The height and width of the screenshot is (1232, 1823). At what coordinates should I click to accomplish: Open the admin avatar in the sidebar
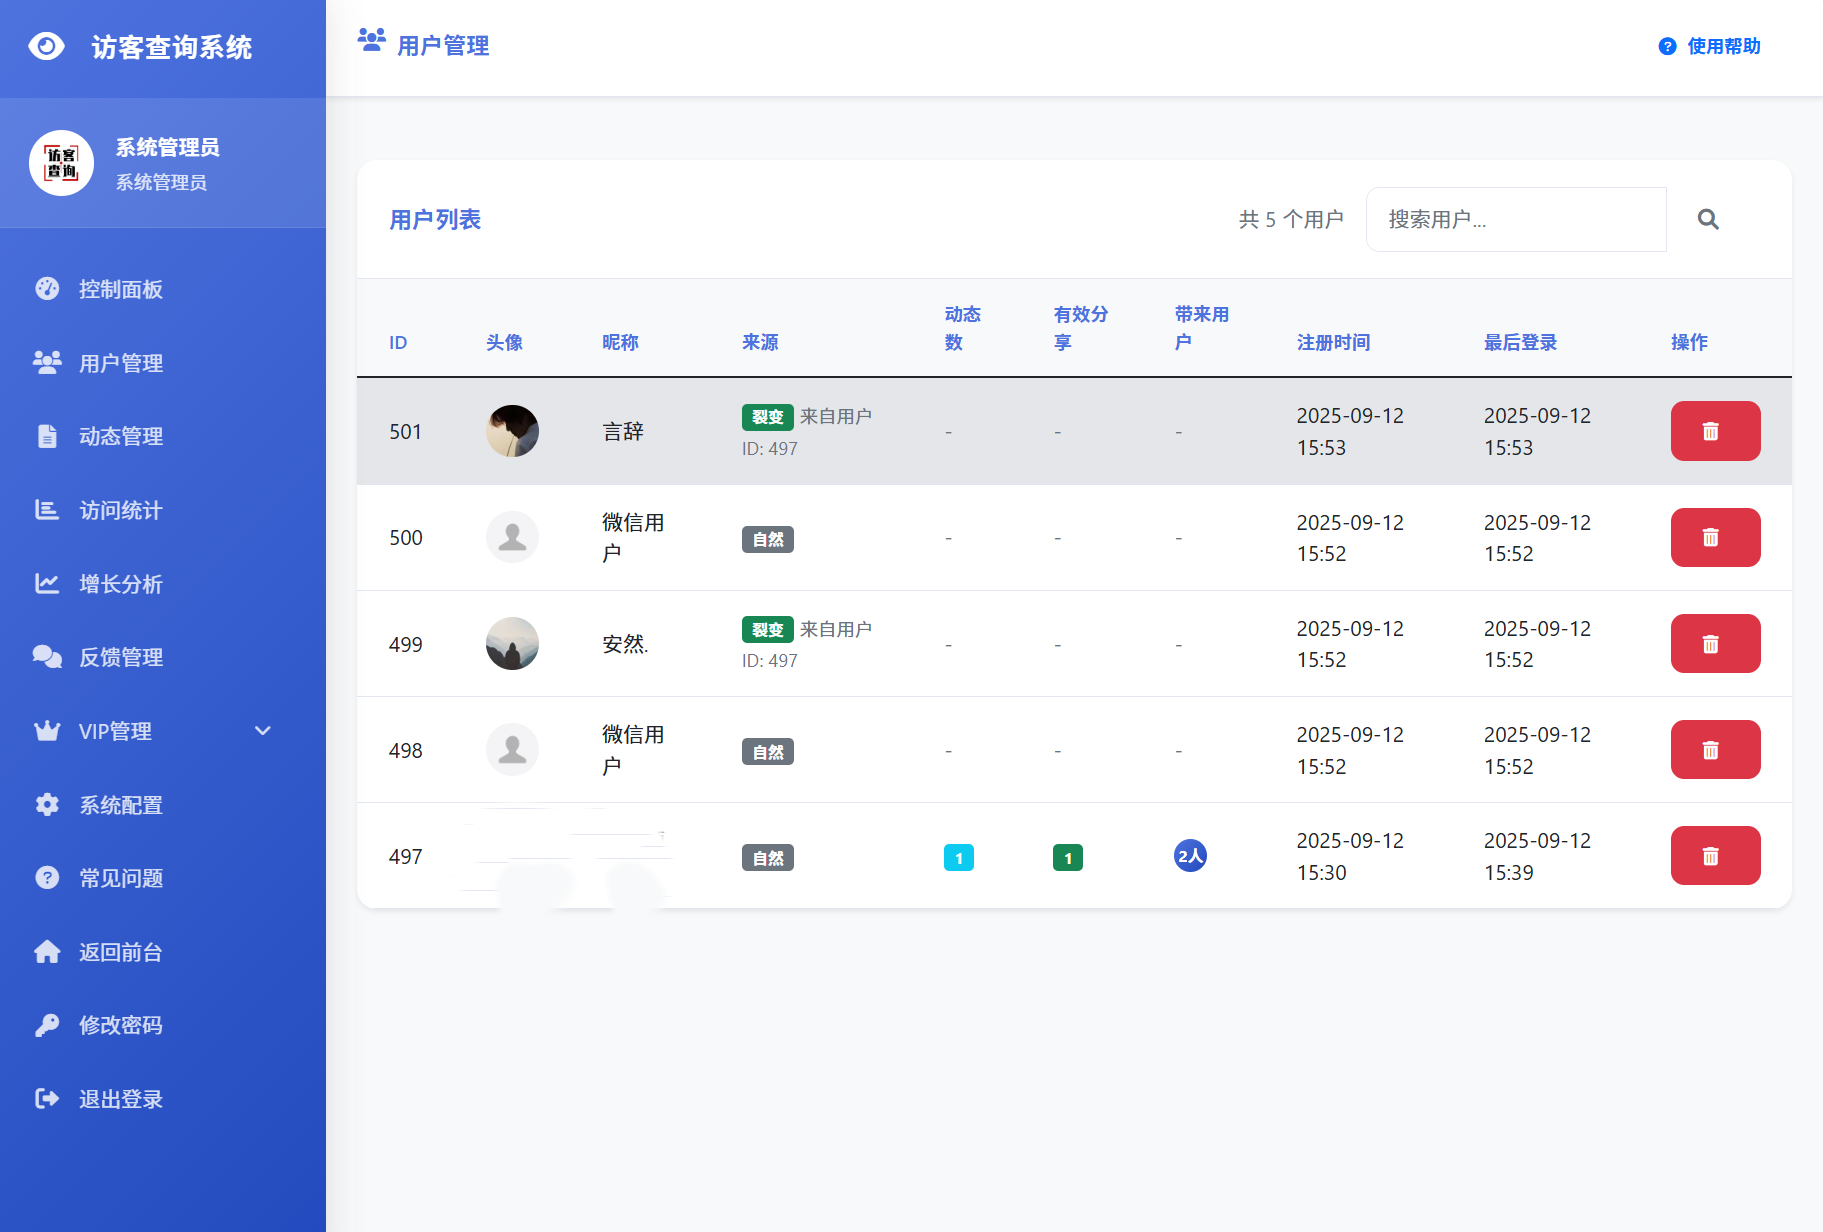coord(61,163)
